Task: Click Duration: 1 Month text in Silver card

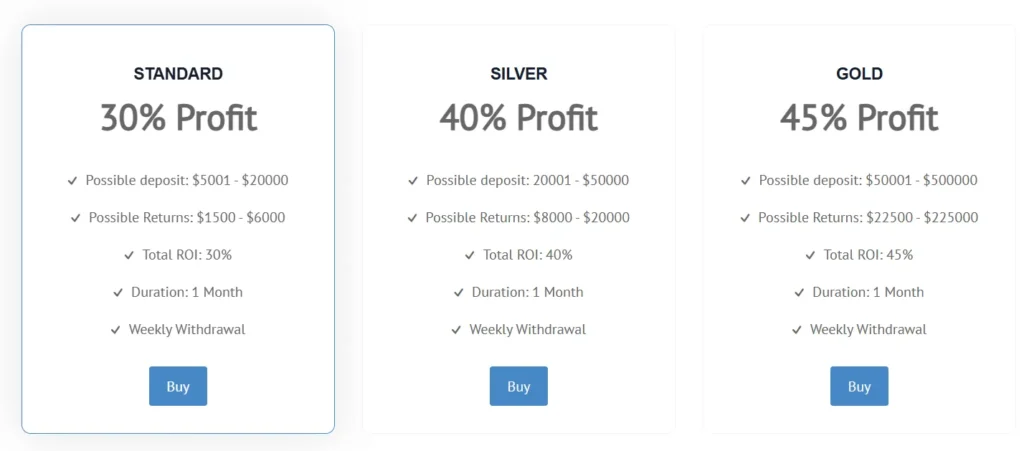Action: point(527,292)
